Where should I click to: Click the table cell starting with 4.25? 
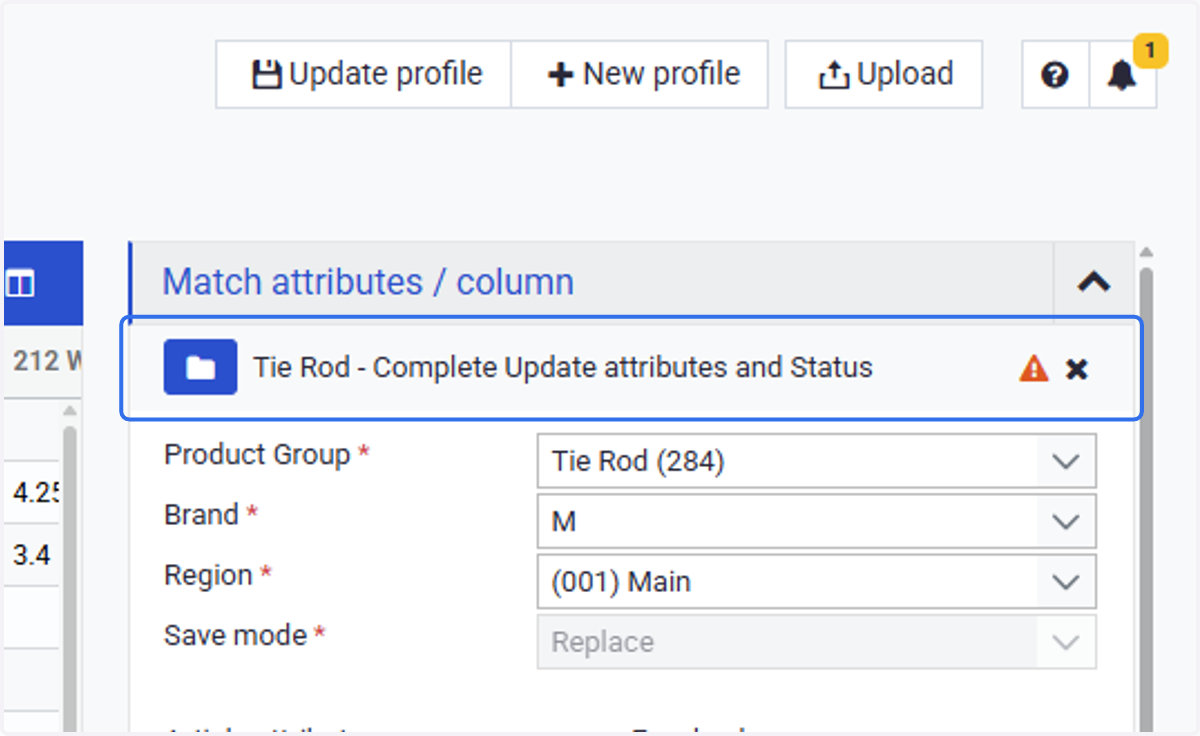click(33, 492)
